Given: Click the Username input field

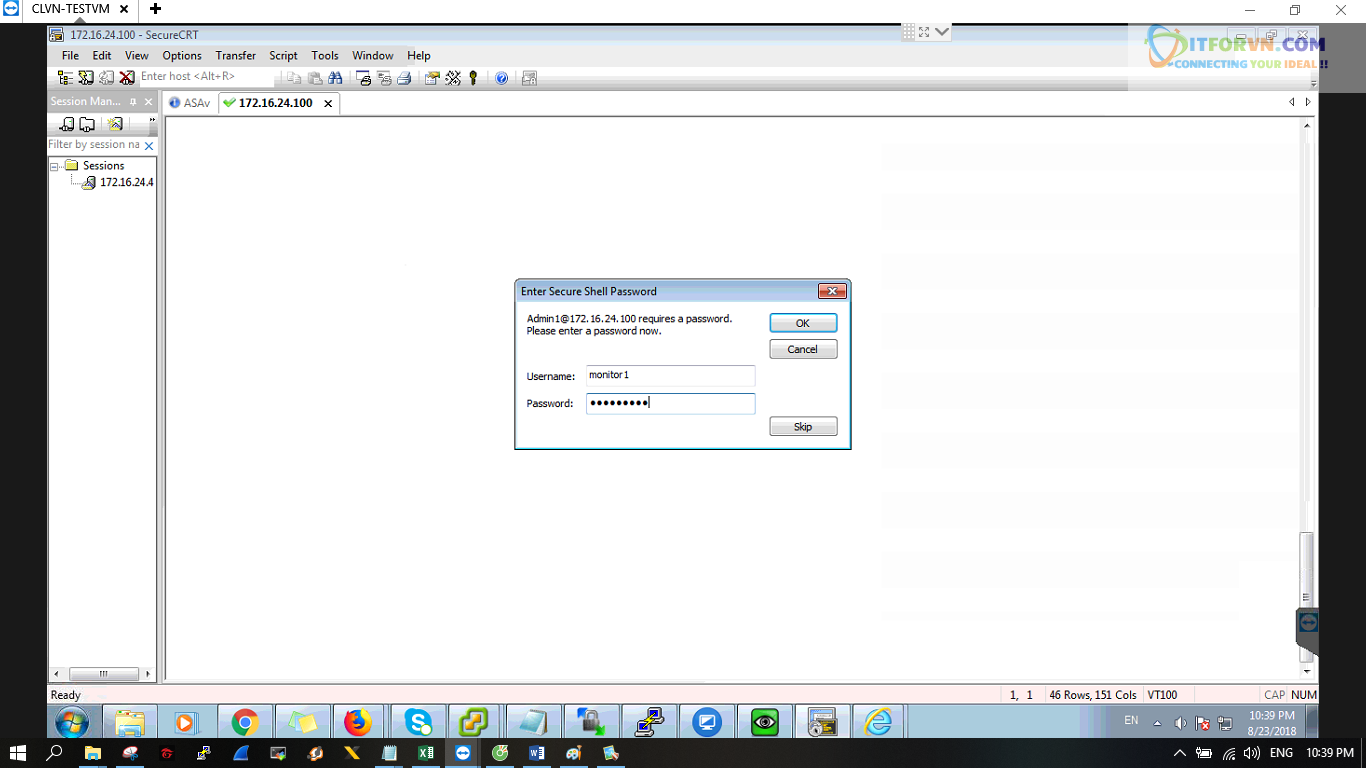Looking at the screenshot, I should (670, 376).
